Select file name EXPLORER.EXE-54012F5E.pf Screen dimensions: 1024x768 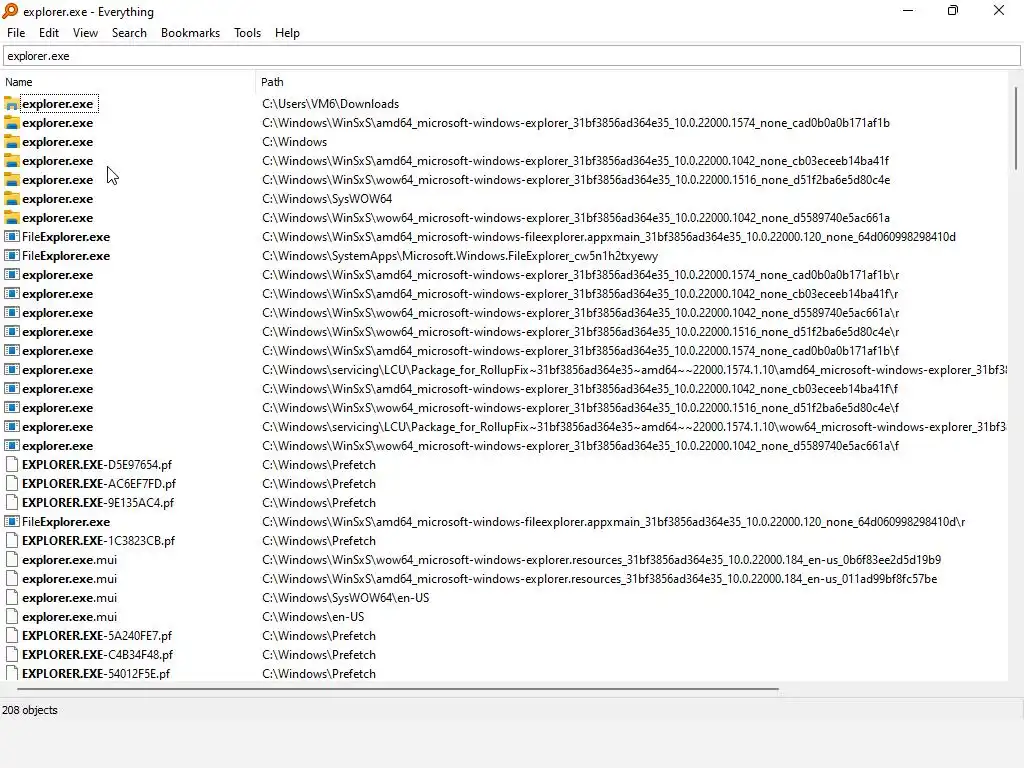tap(96, 673)
